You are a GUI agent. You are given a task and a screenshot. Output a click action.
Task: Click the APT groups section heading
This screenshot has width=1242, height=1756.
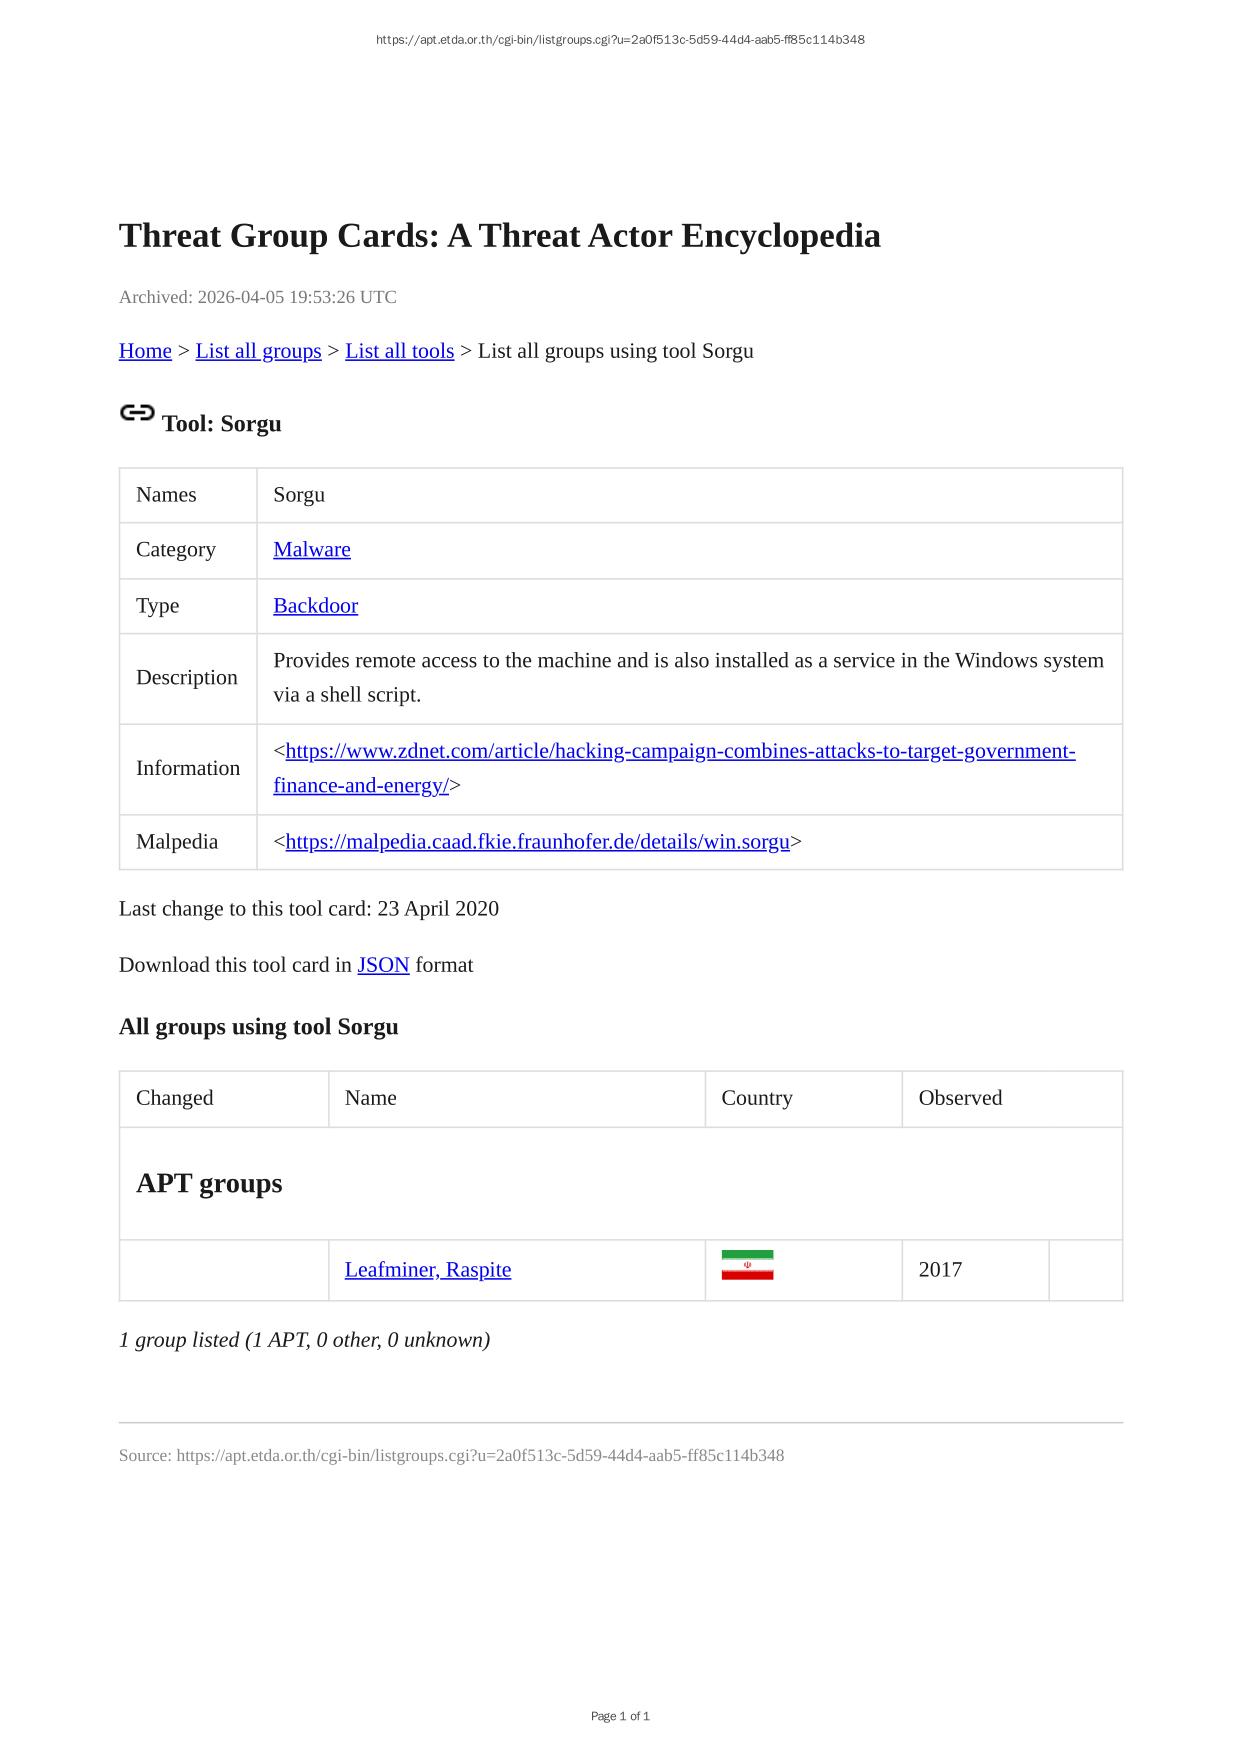tap(209, 1183)
